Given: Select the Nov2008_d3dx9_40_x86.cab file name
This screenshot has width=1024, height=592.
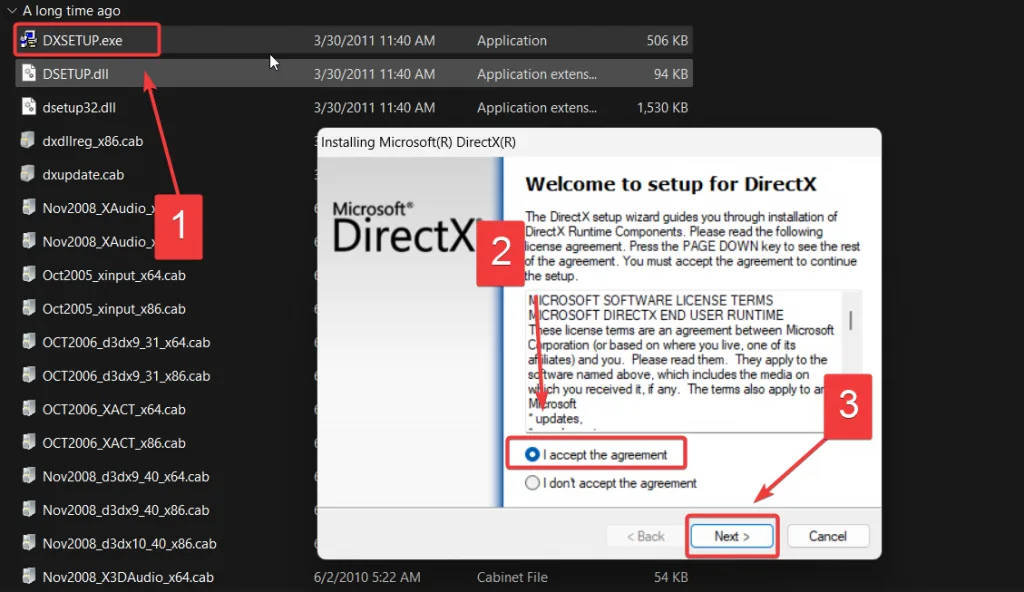Looking at the screenshot, I should 125,510.
